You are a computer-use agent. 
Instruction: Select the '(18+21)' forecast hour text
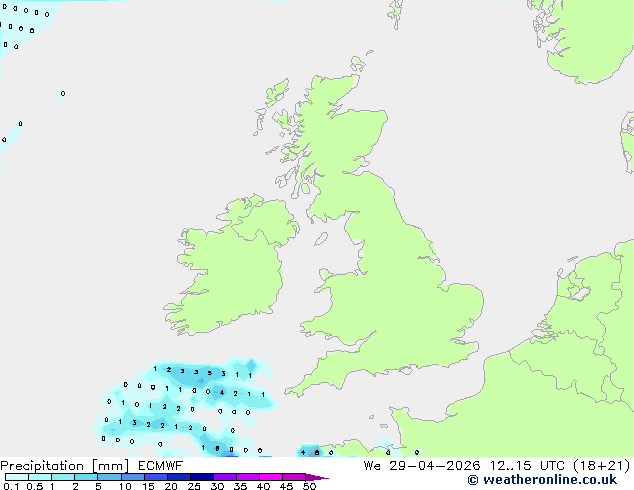click(602, 466)
